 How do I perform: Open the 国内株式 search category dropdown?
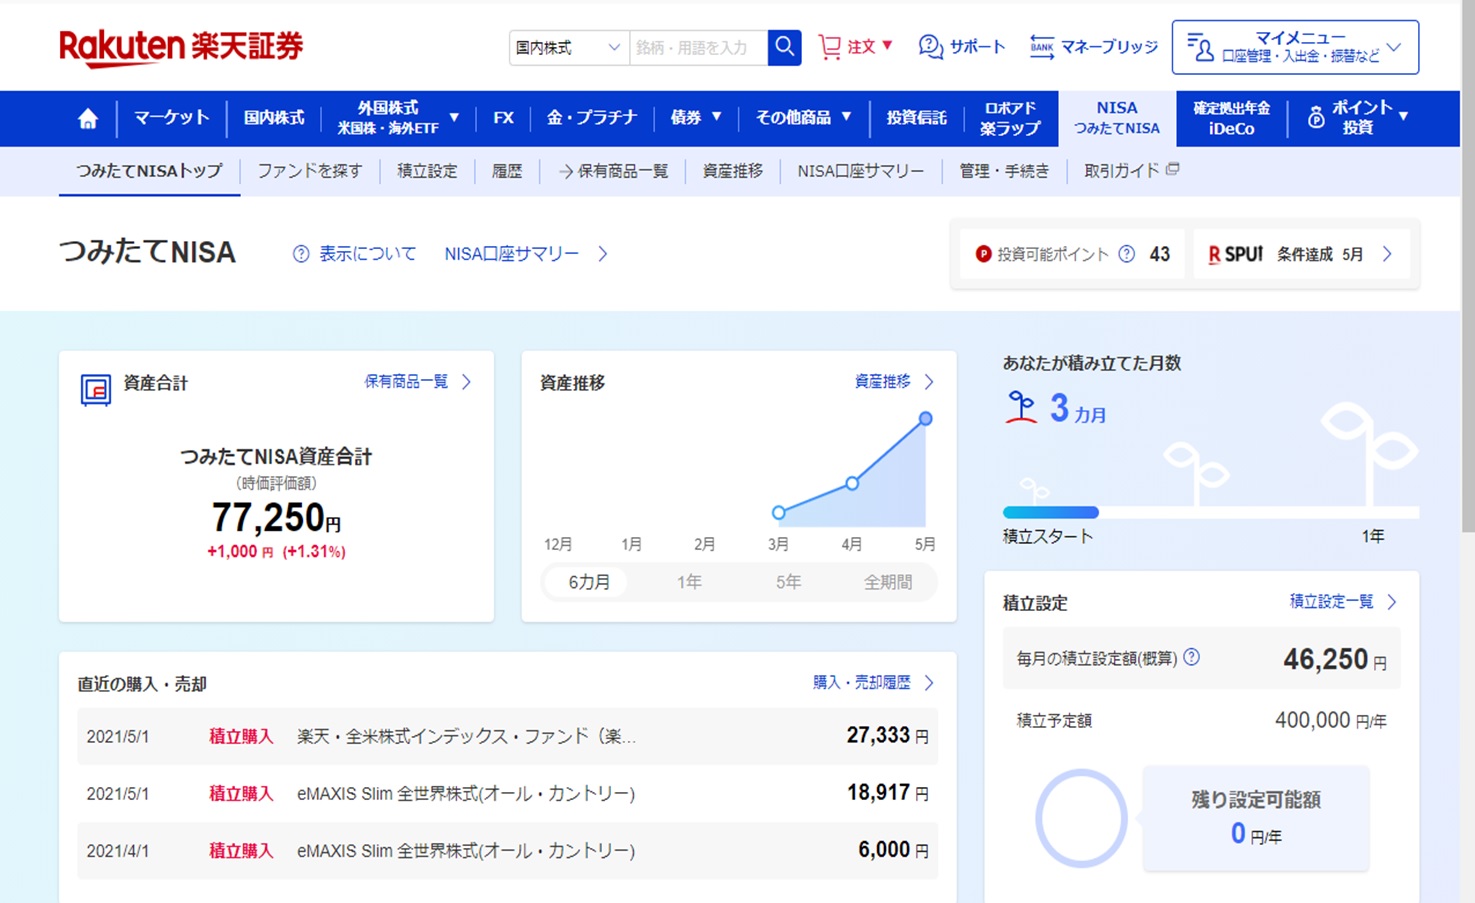569,47
